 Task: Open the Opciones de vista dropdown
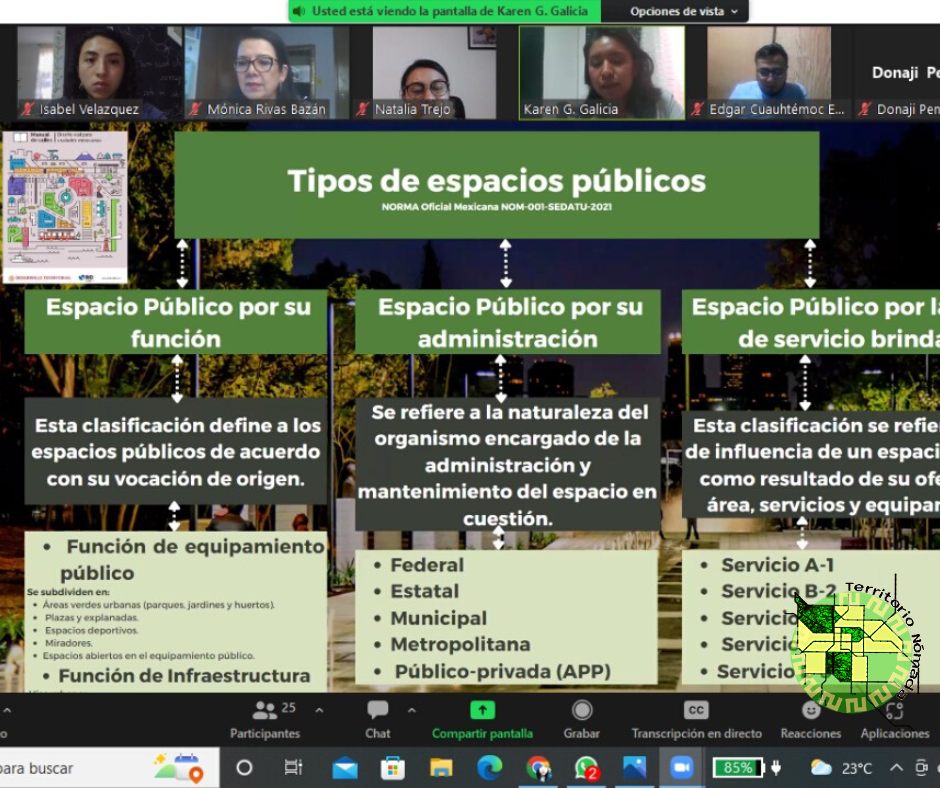click(684, 12)
